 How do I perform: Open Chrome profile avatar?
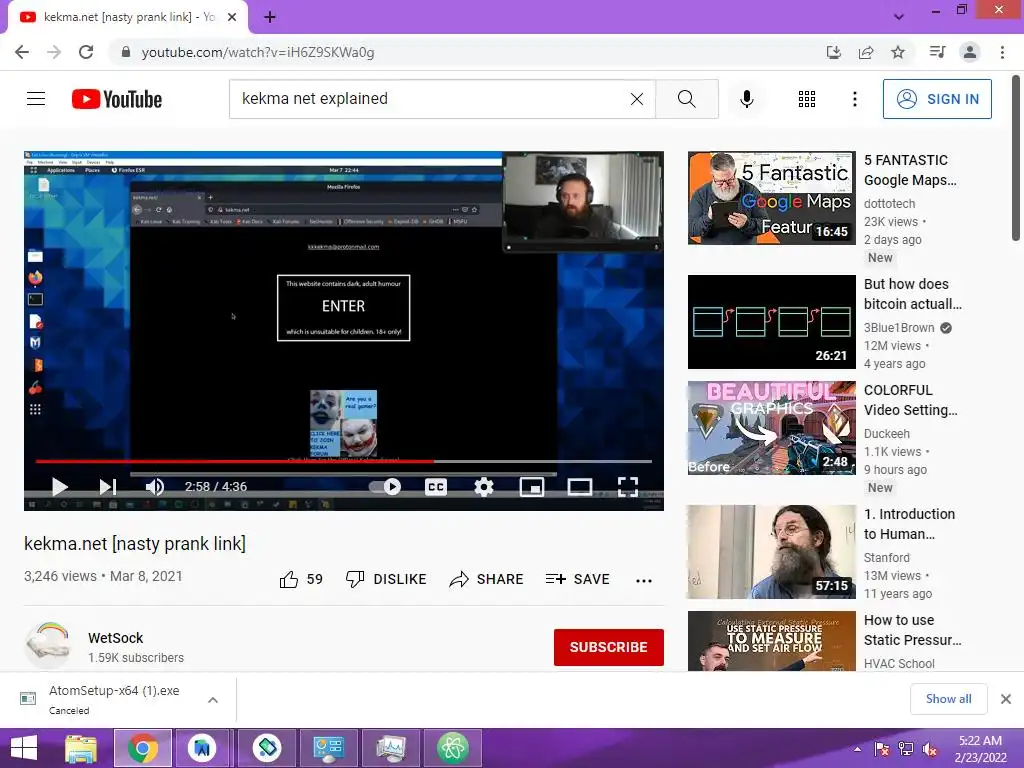tap(970, 52)
